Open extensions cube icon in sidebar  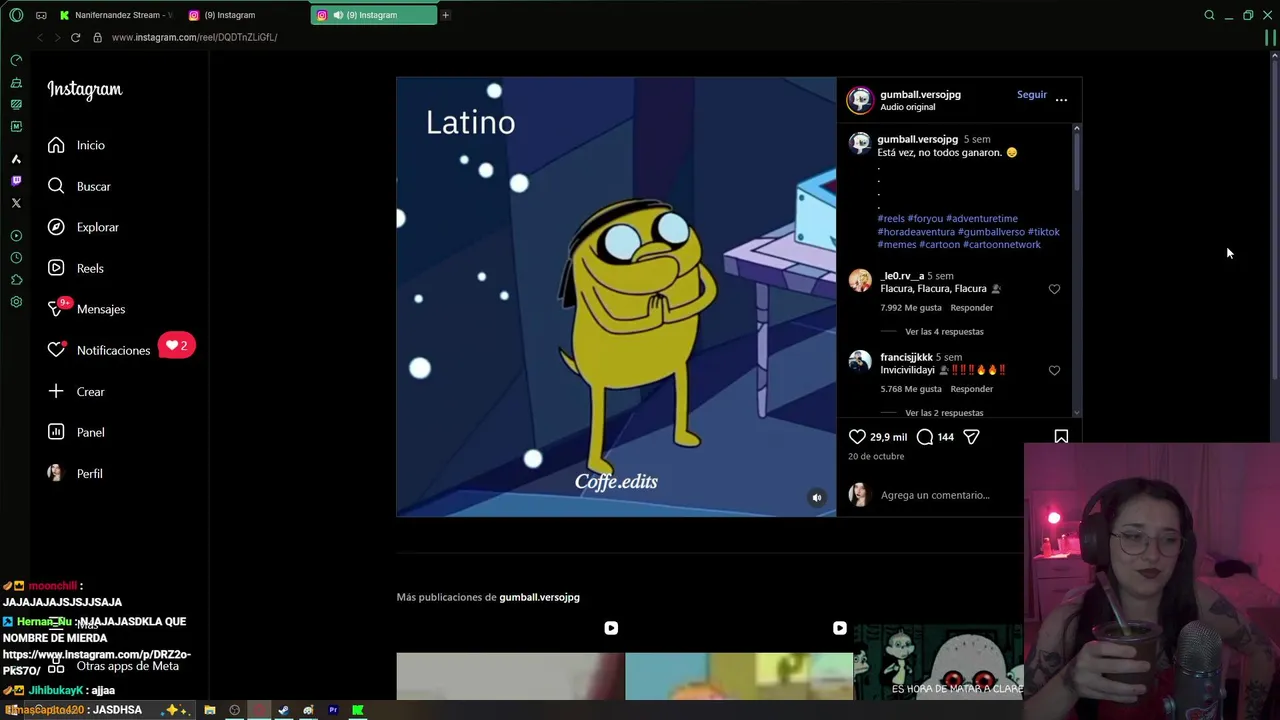(16, 280)
